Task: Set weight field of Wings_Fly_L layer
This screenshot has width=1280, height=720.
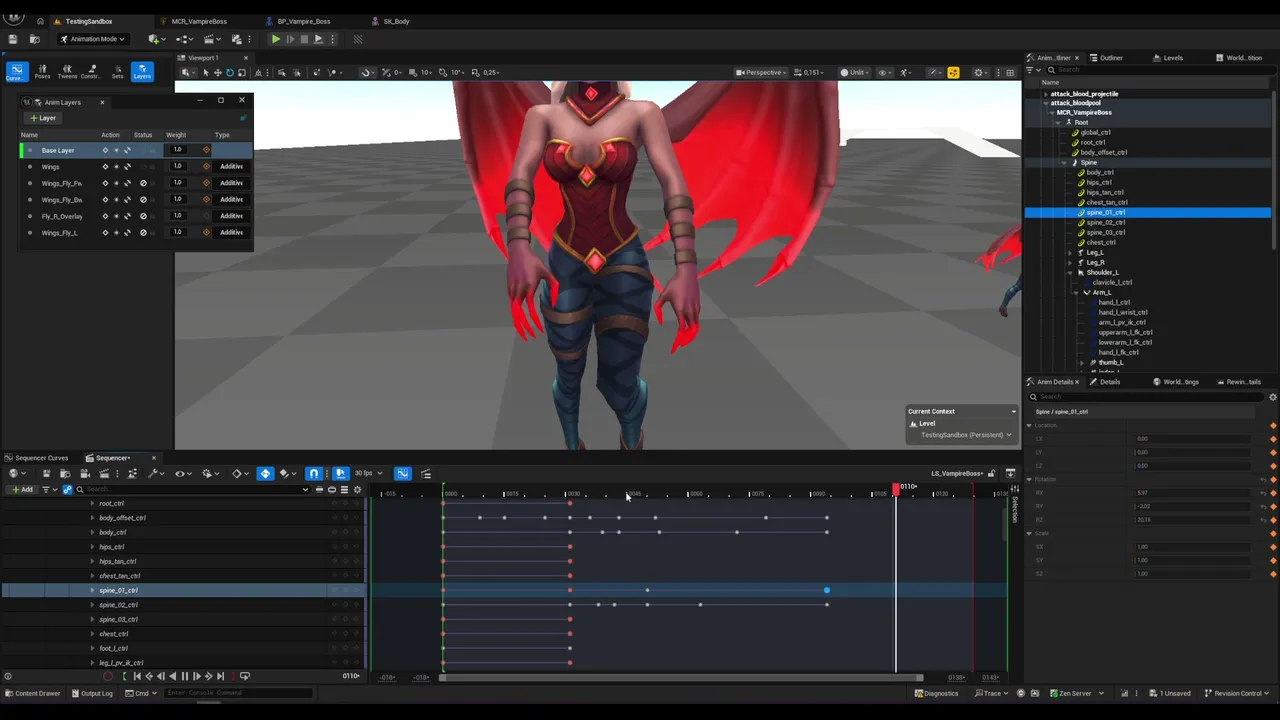Action: pyautogui.click(x=177, y=233)
